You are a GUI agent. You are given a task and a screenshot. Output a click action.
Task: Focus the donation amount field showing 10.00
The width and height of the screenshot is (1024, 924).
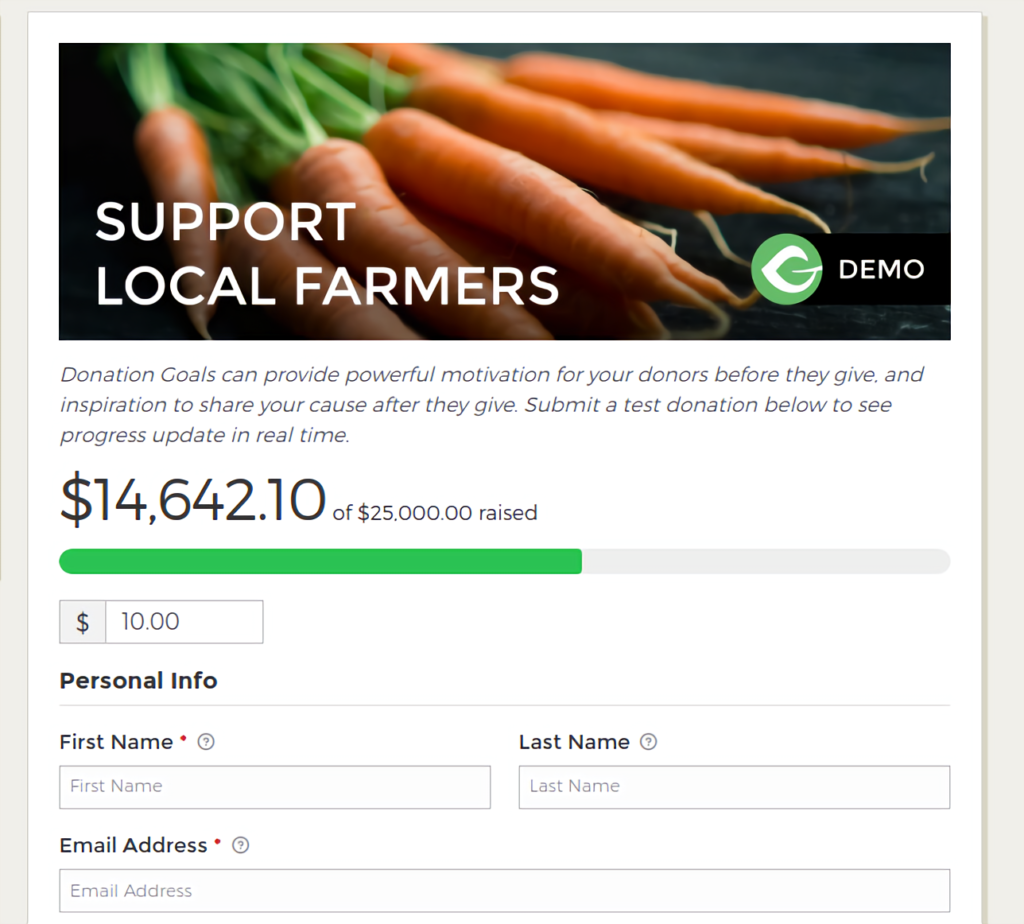click(x=184, y=622)
